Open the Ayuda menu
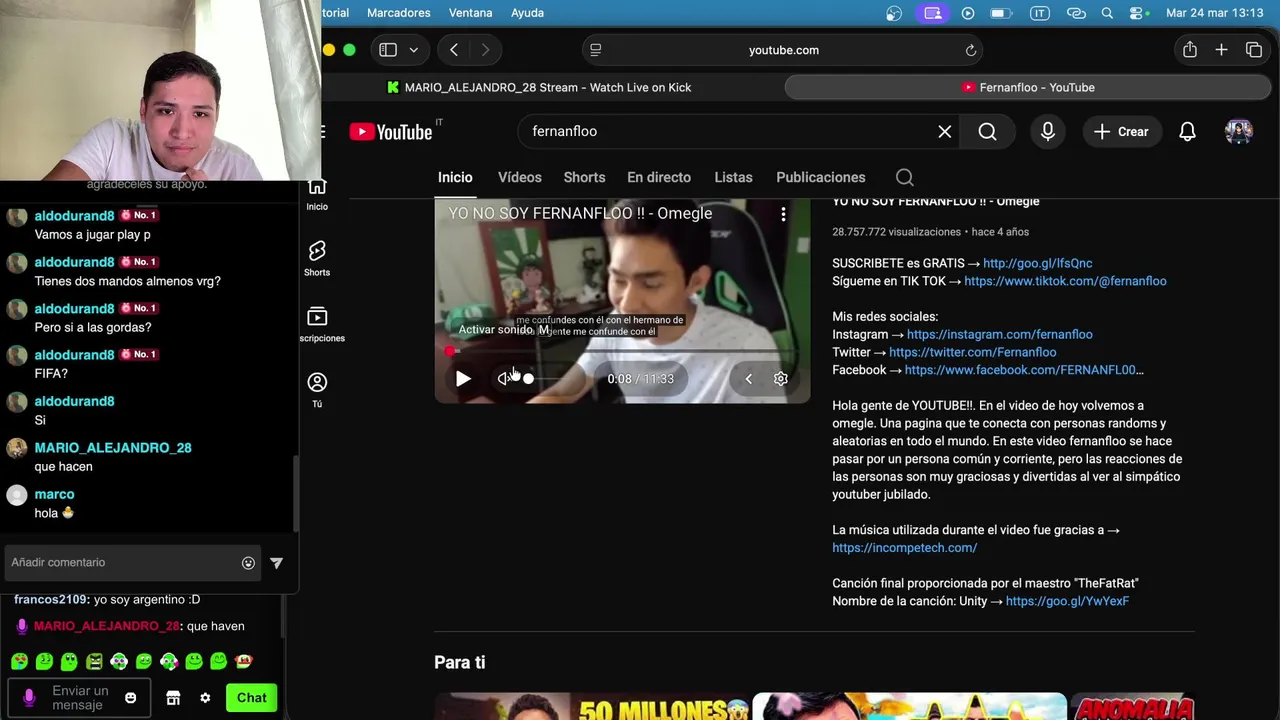 point(527,13)
